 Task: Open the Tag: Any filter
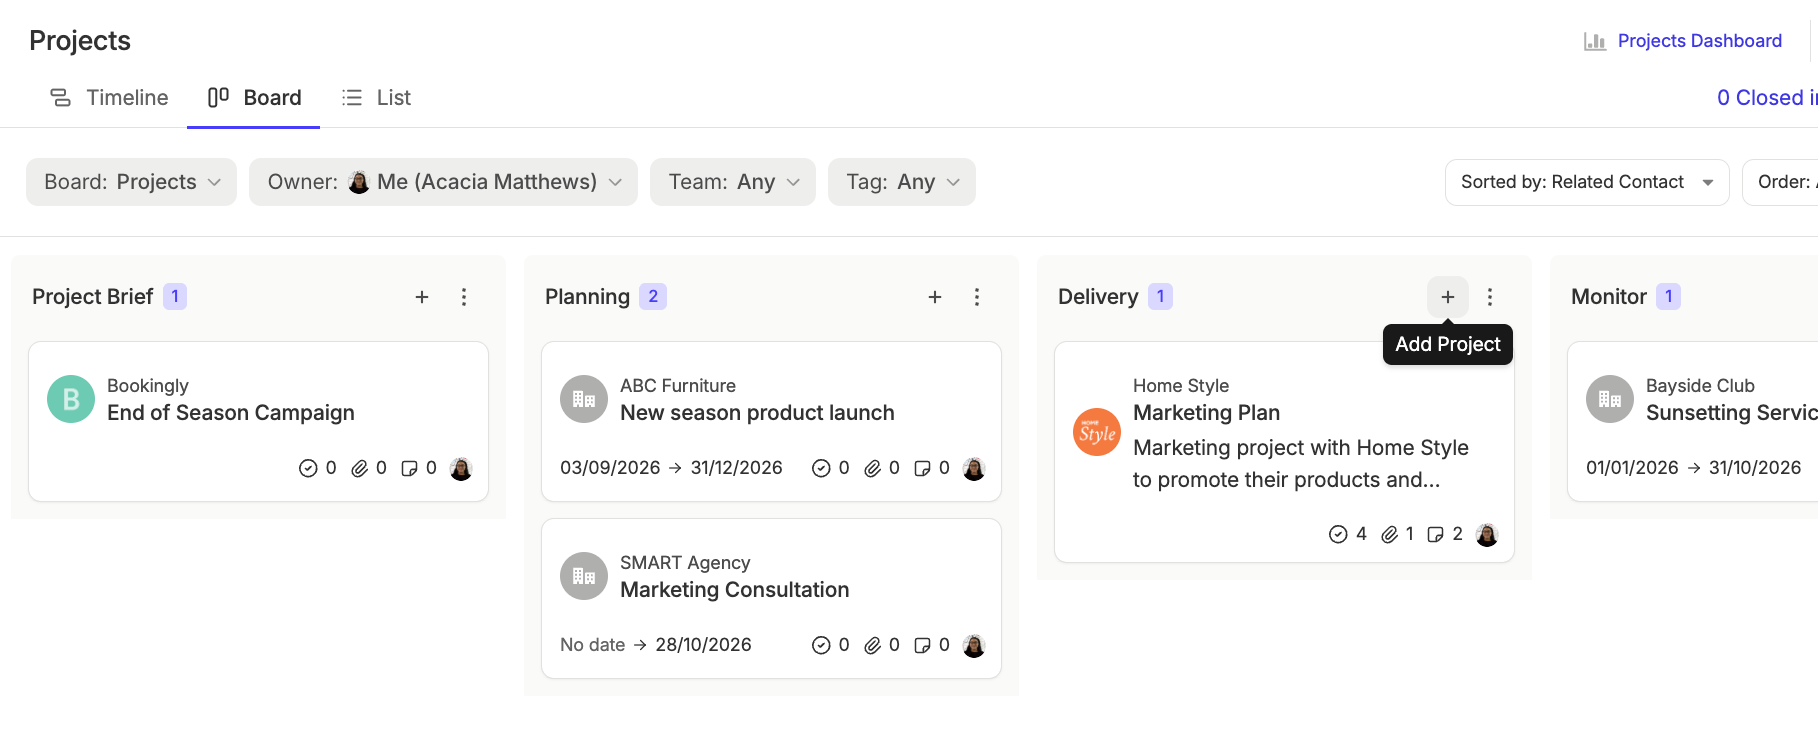coord(902,182)
